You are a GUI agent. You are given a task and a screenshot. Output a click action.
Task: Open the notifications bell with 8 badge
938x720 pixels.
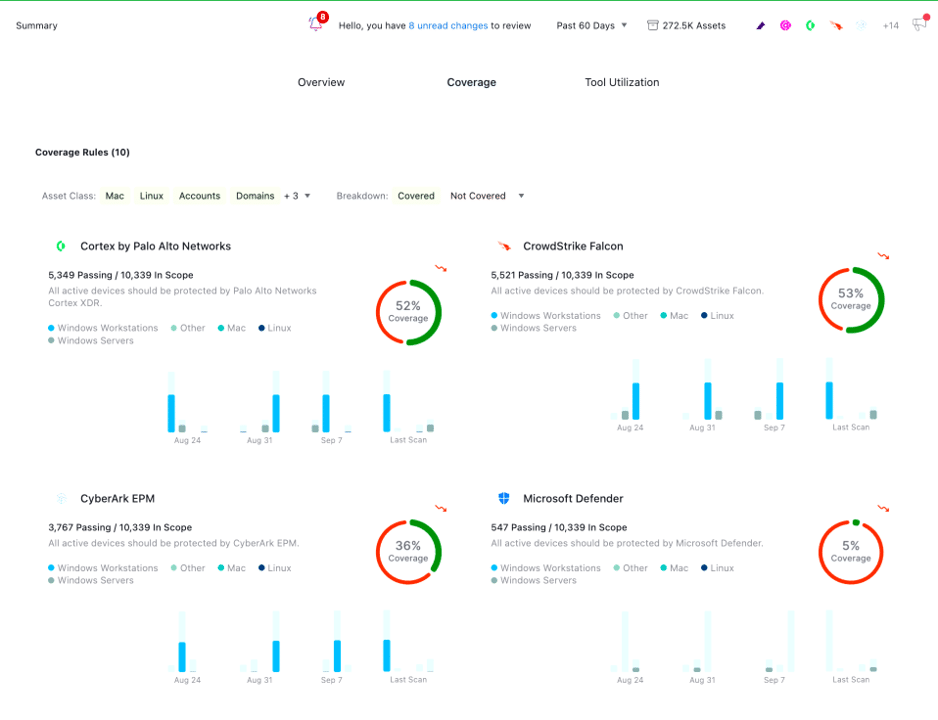pos(316,23)
